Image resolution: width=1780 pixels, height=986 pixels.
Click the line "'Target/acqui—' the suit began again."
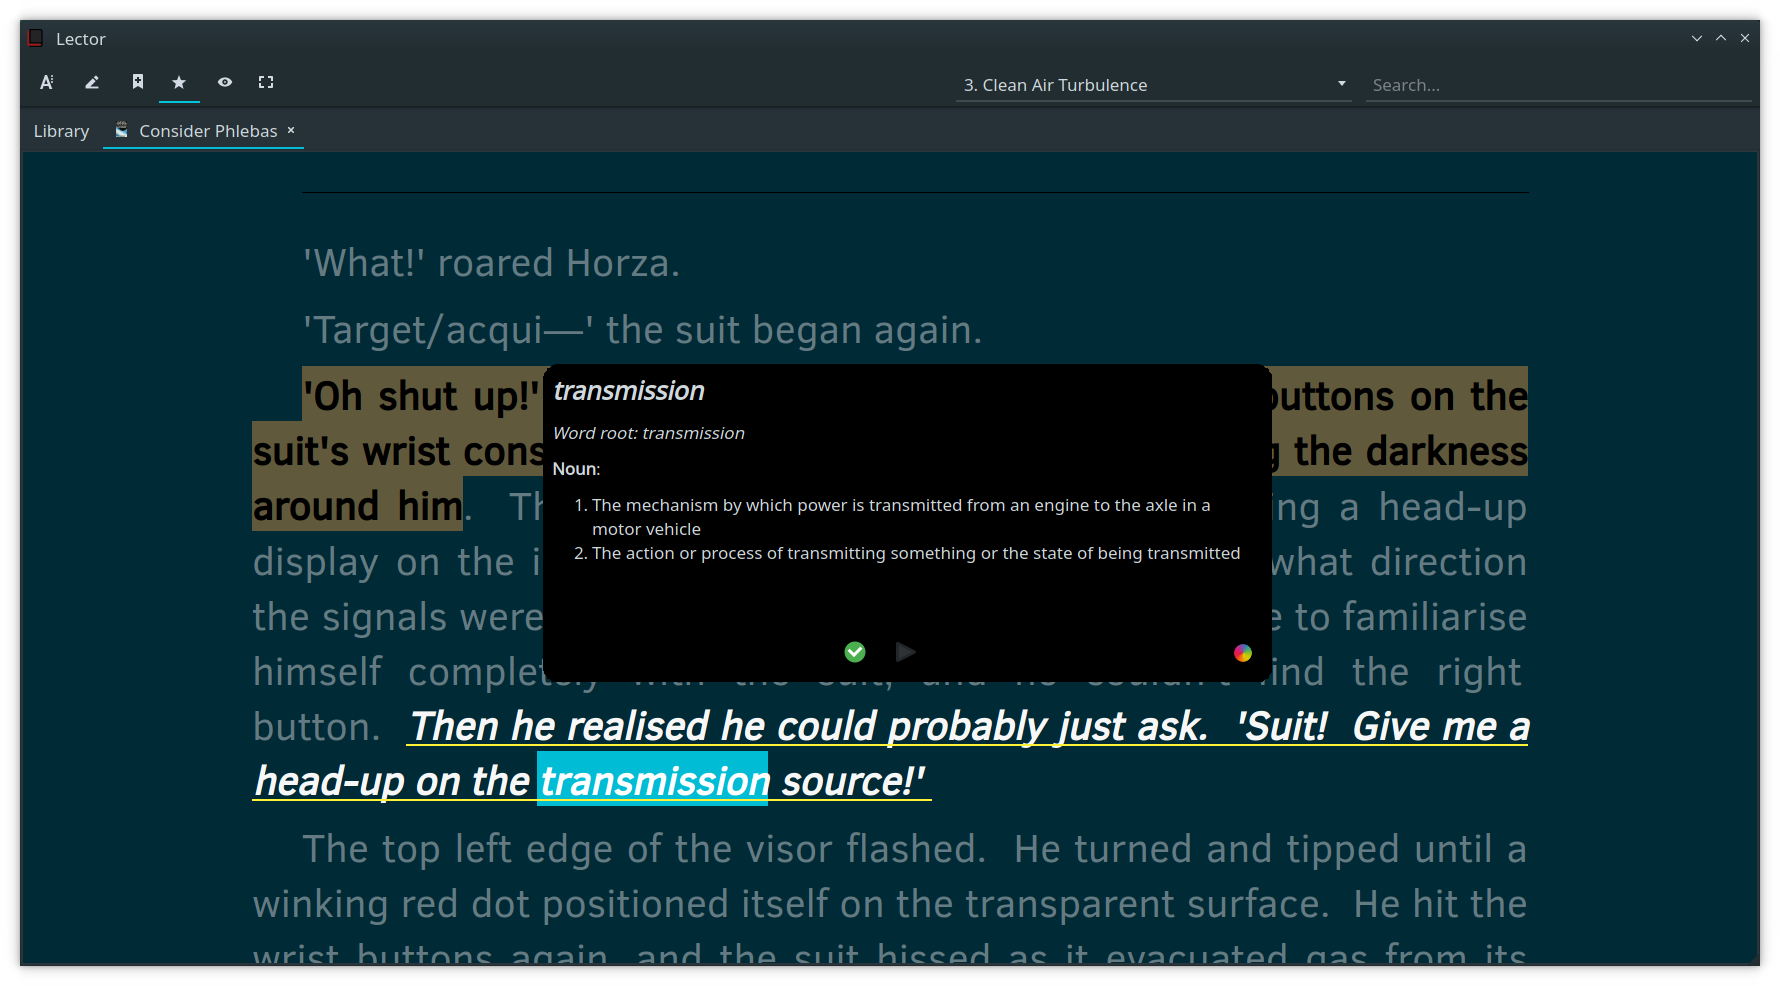click(643, 331)
